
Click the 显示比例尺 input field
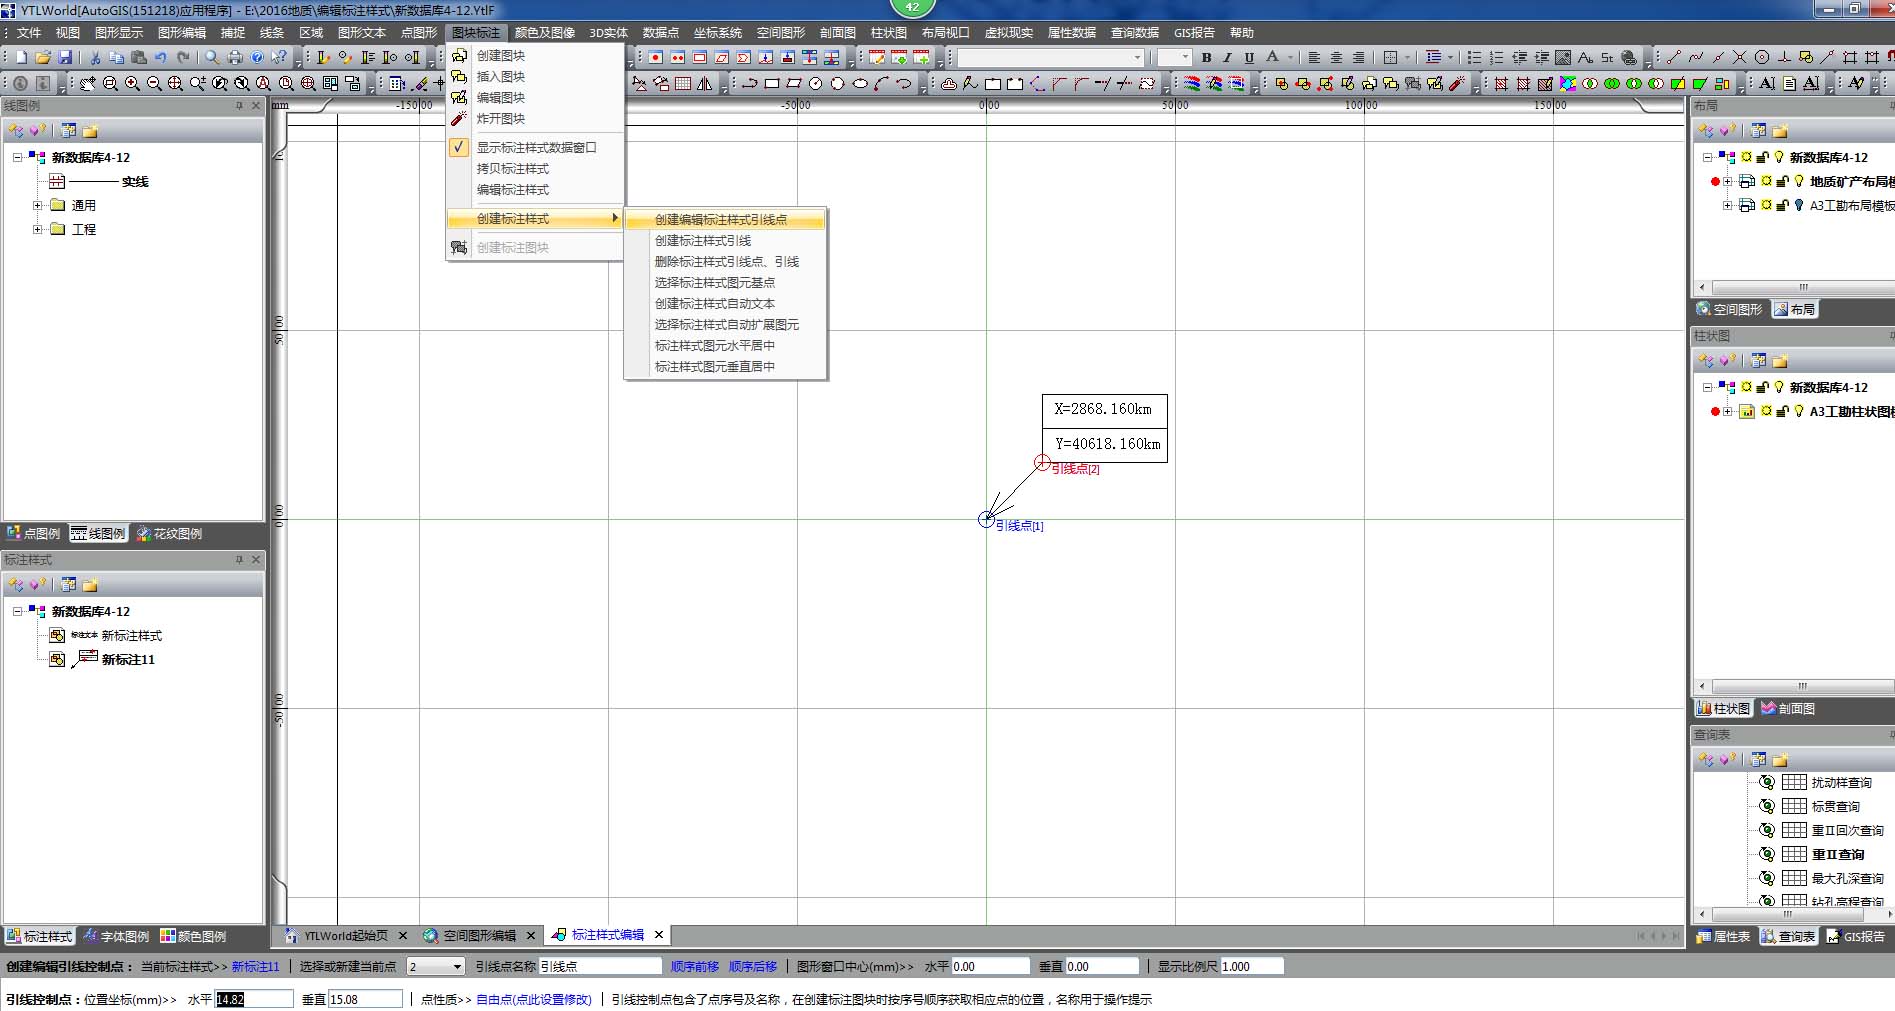tap(1252, 966)
